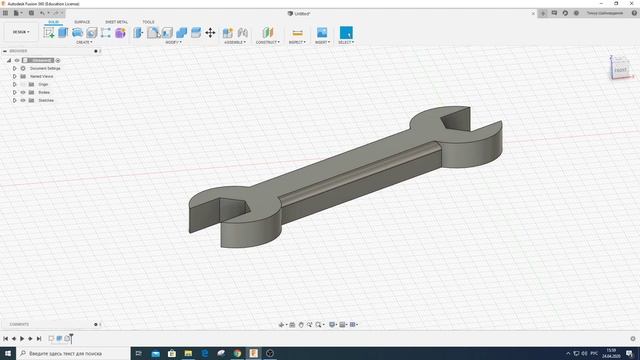This screenshot has width=640, height=360.
Task: Select the Create Sketch tool
Action: click(49, 33)
